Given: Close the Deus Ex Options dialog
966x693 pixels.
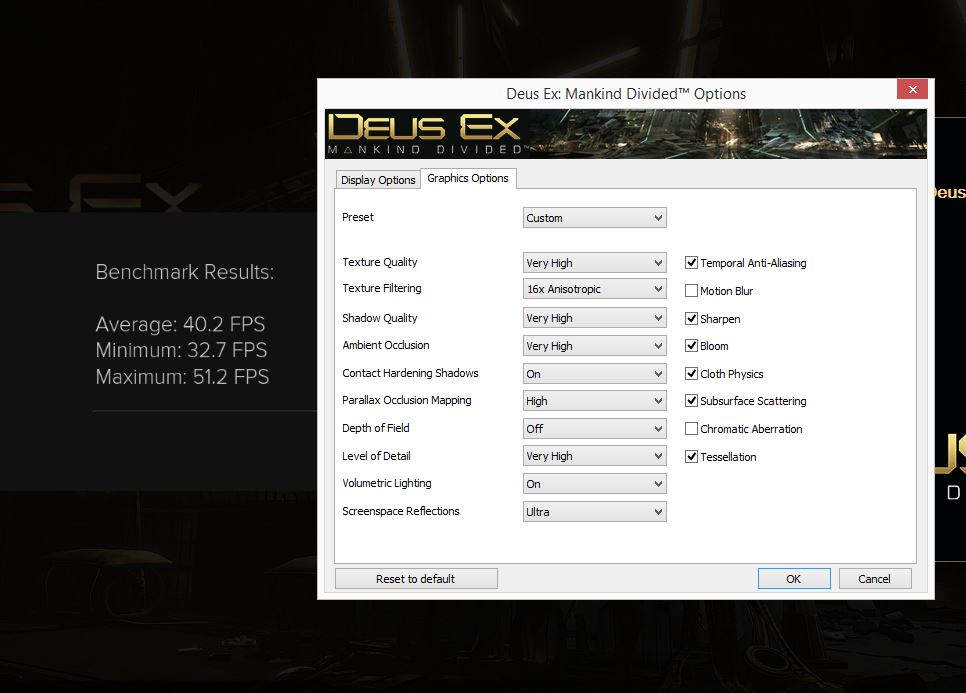Looking at the screenshot, I should pos(912,89).
